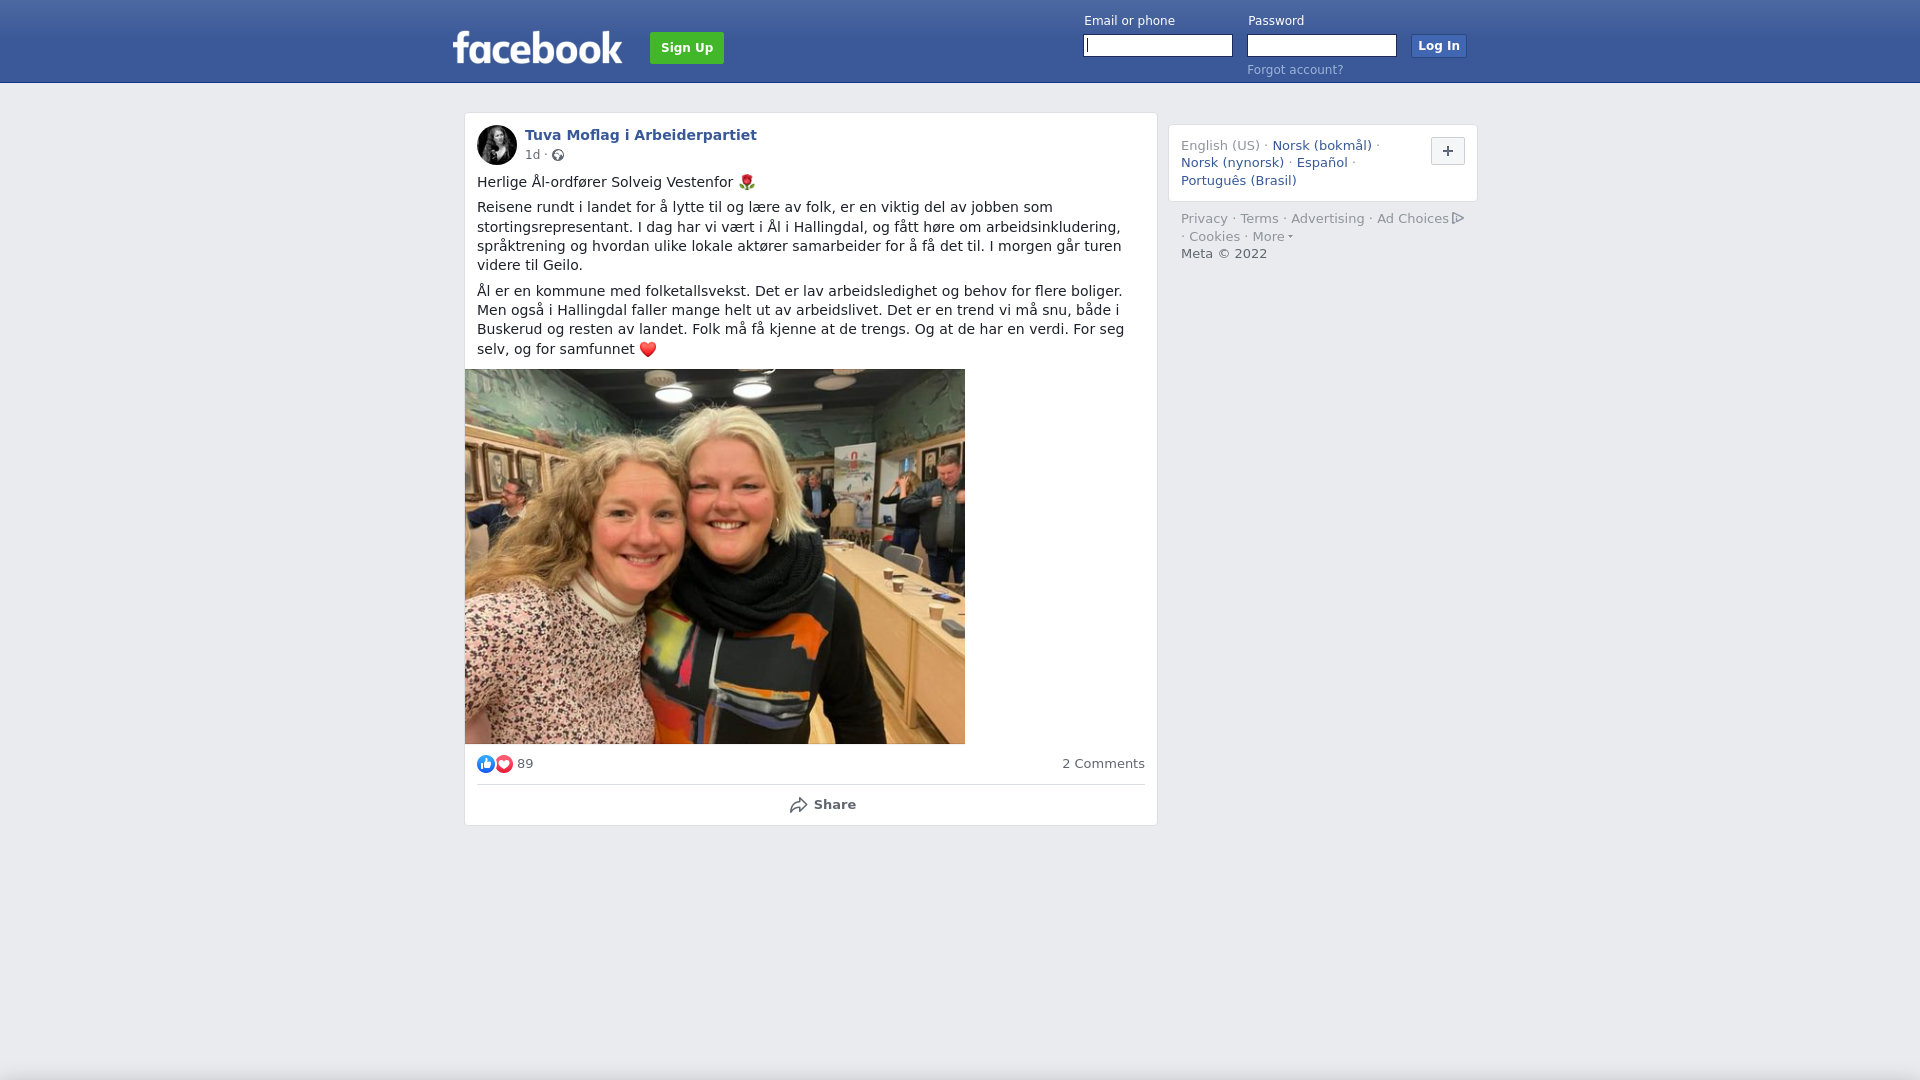The width and height of the screenshot is (1920, 1080).
Task: Expand the More footer dropdown
Action: 1272,237
